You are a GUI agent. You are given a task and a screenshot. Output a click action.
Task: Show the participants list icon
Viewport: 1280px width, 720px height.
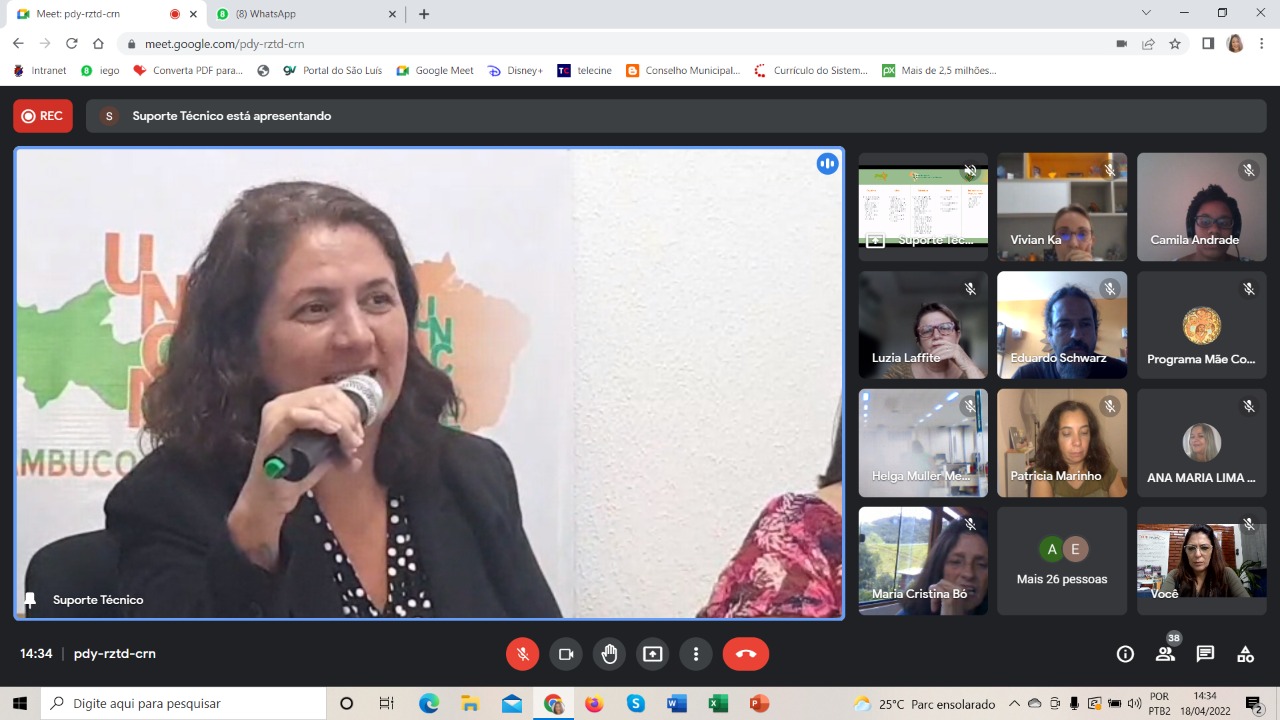(1165, 654)
